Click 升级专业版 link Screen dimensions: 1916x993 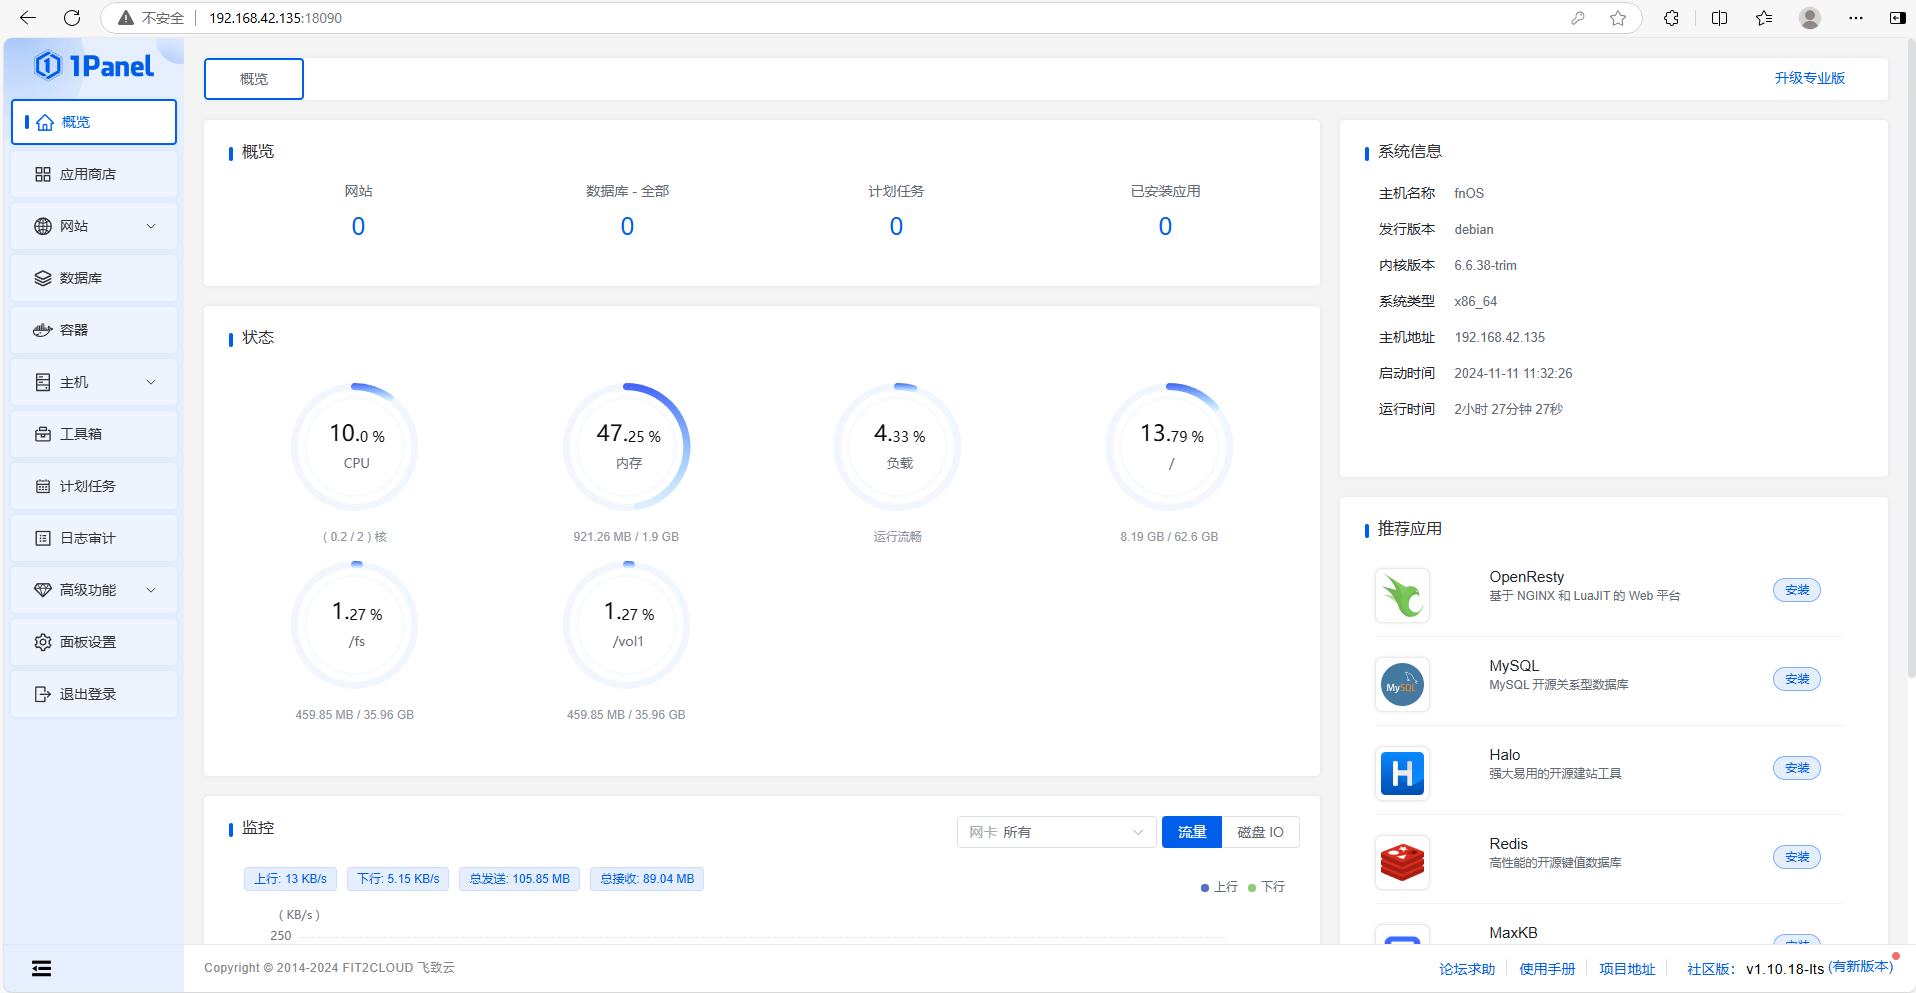[1810, 78]
